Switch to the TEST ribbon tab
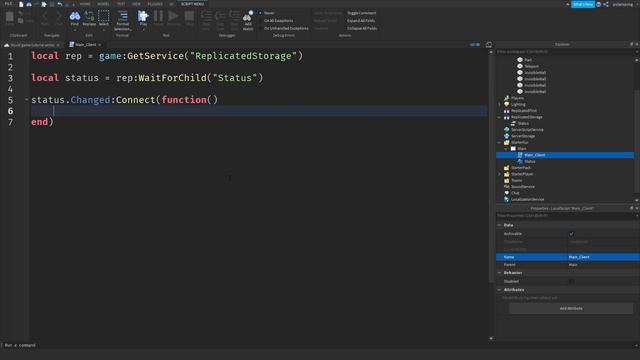640x360 pixels. click(x=121, y=4)
